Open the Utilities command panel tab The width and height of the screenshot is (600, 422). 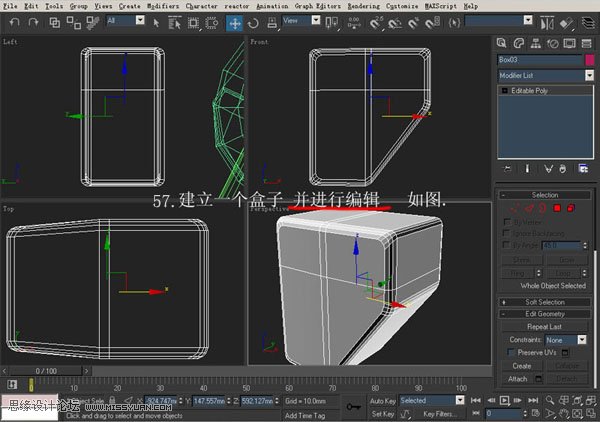tap(587, 43)
